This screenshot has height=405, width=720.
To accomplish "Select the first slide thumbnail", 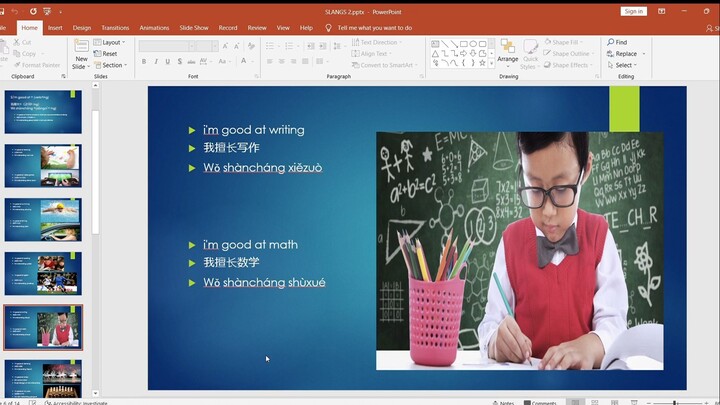I will (43, 112).
